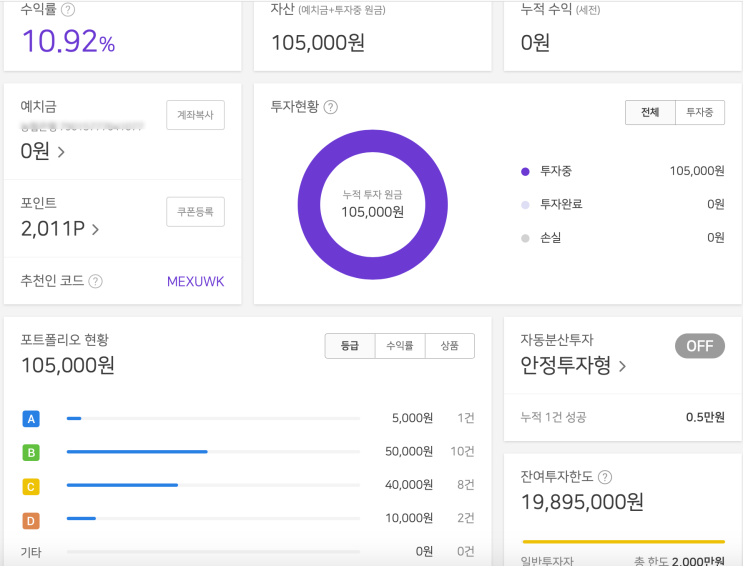
Task: Click the 0.5만원 value
Action: (705, 417)
